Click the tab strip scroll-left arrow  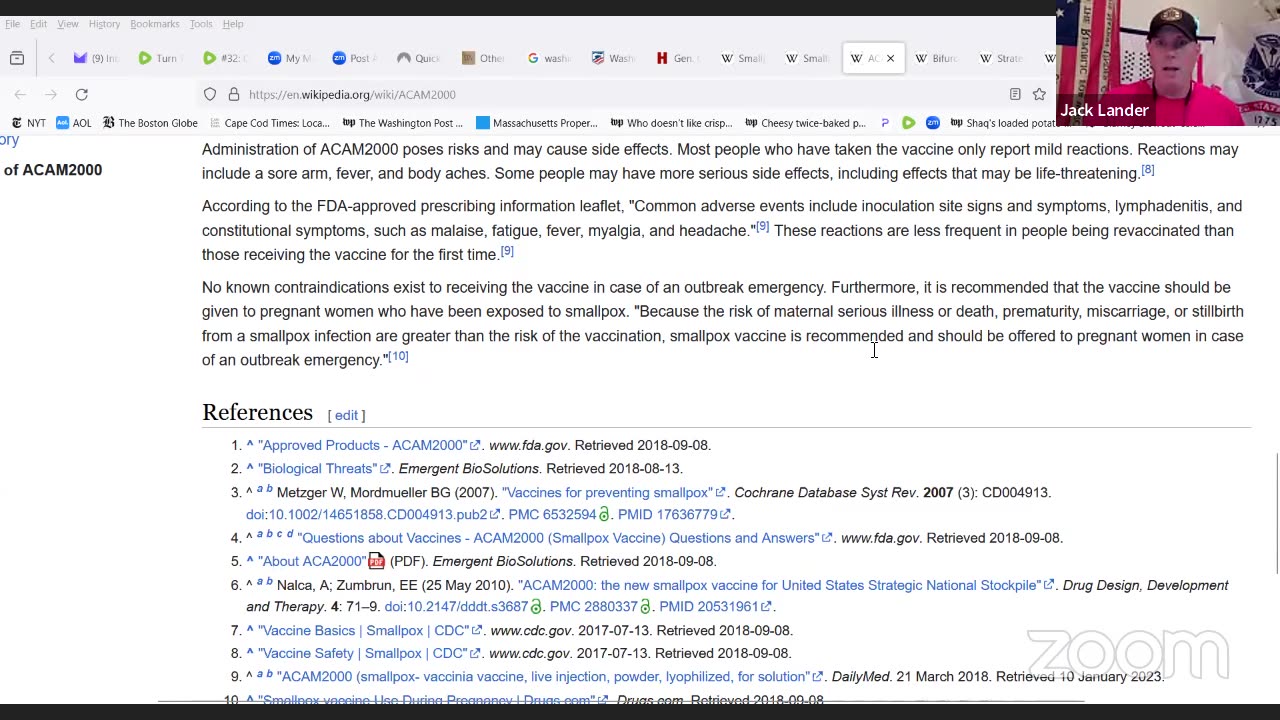[x=51, y=58]
